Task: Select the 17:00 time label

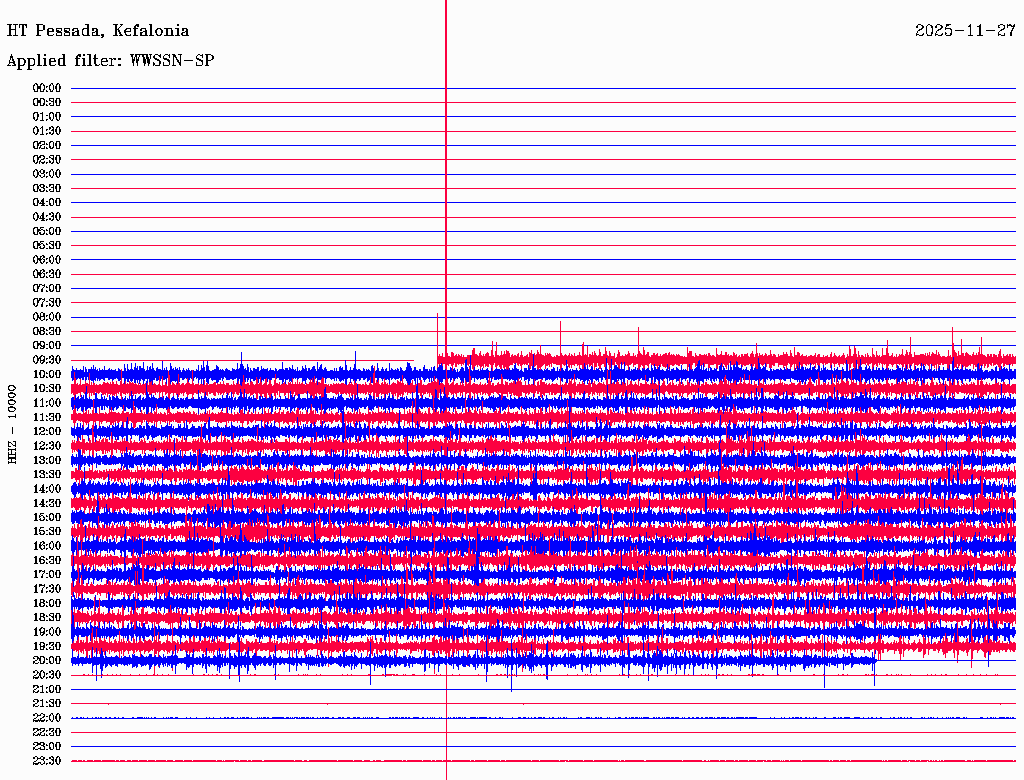Action: coord(47,575)
